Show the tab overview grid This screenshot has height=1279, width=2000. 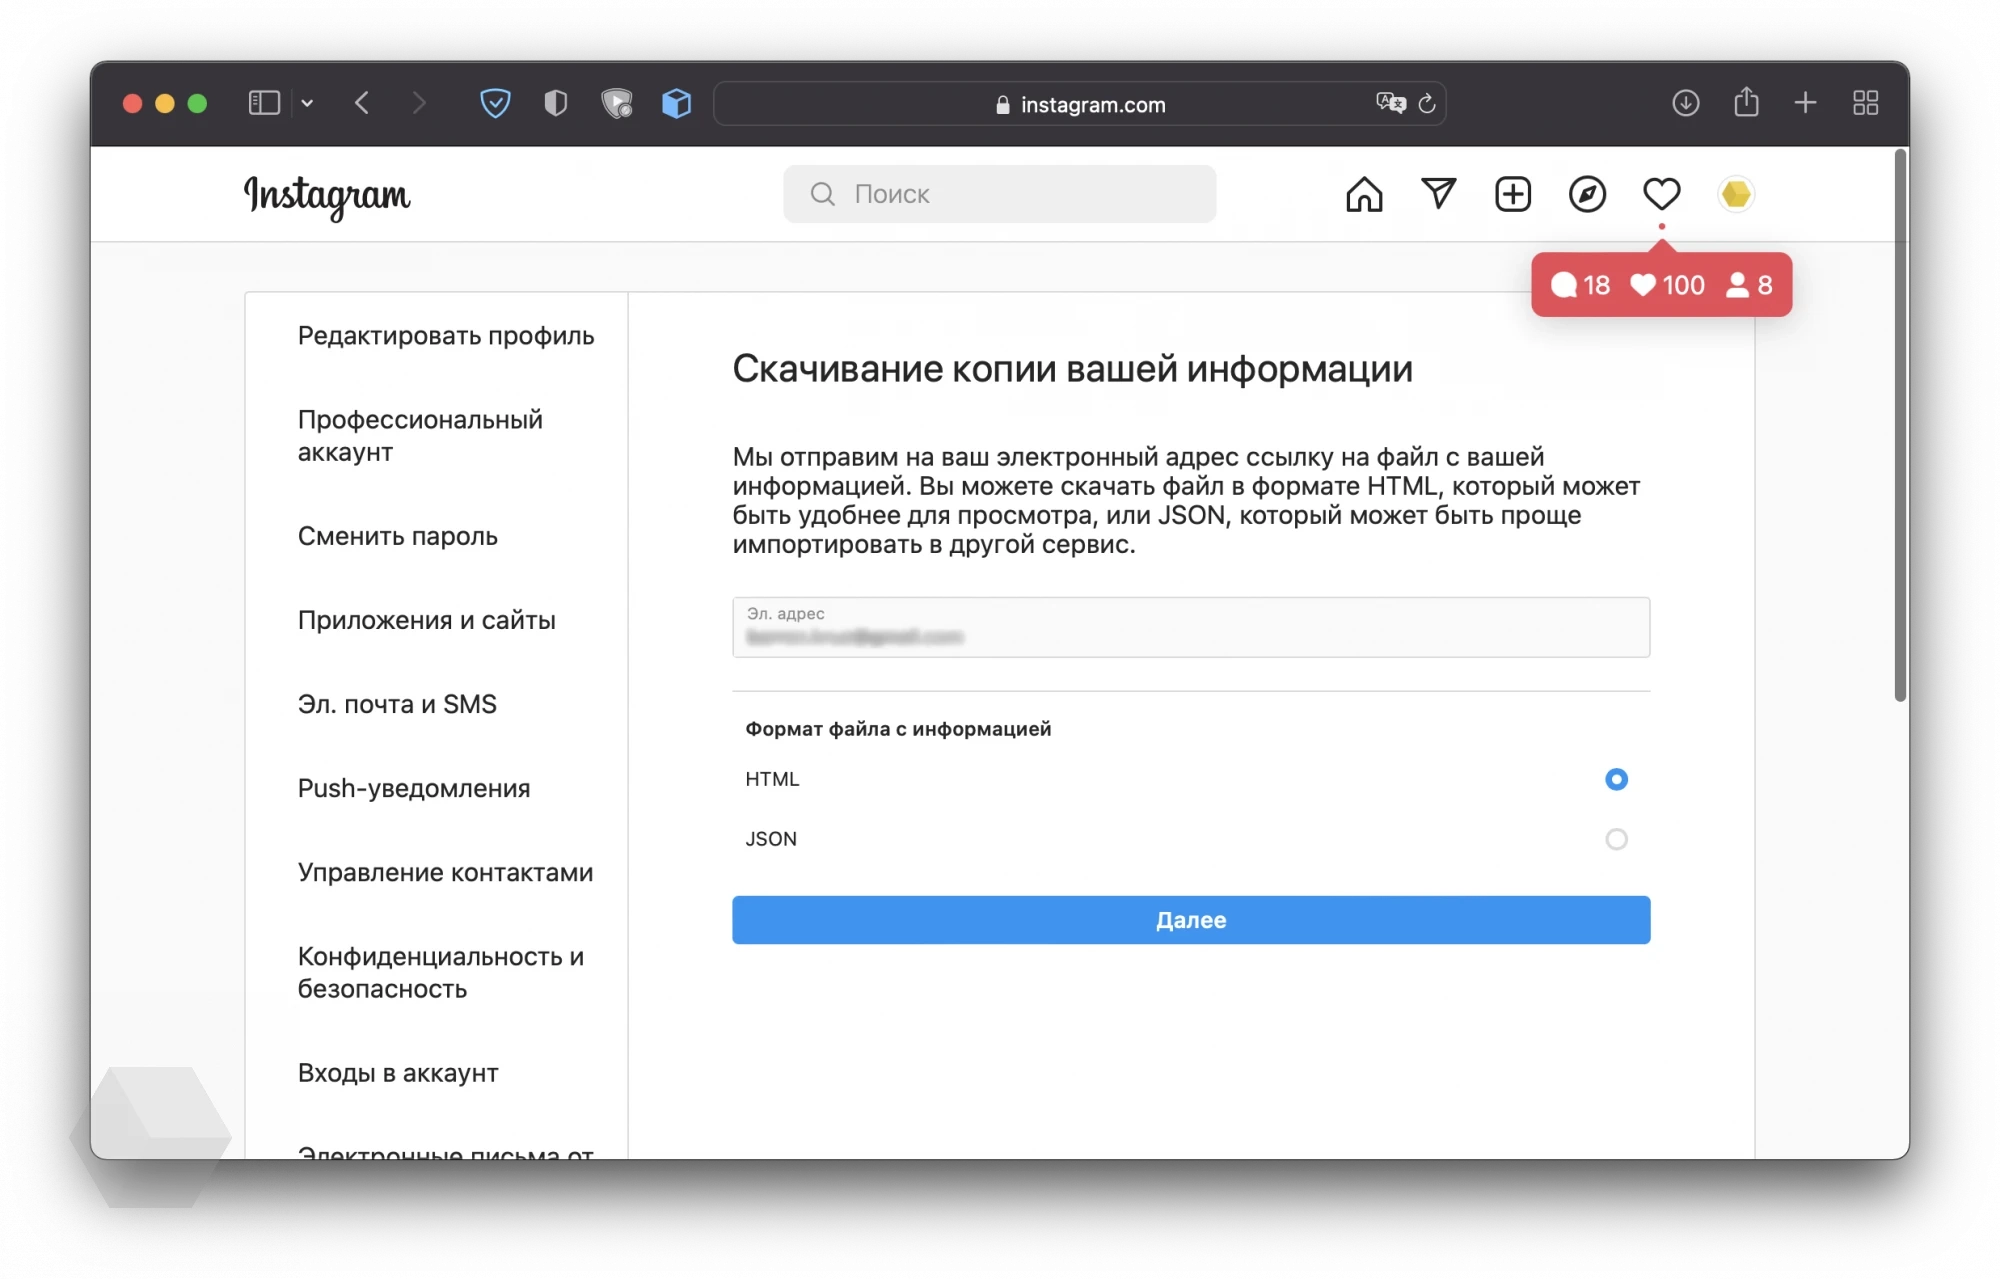point(1866,103)
